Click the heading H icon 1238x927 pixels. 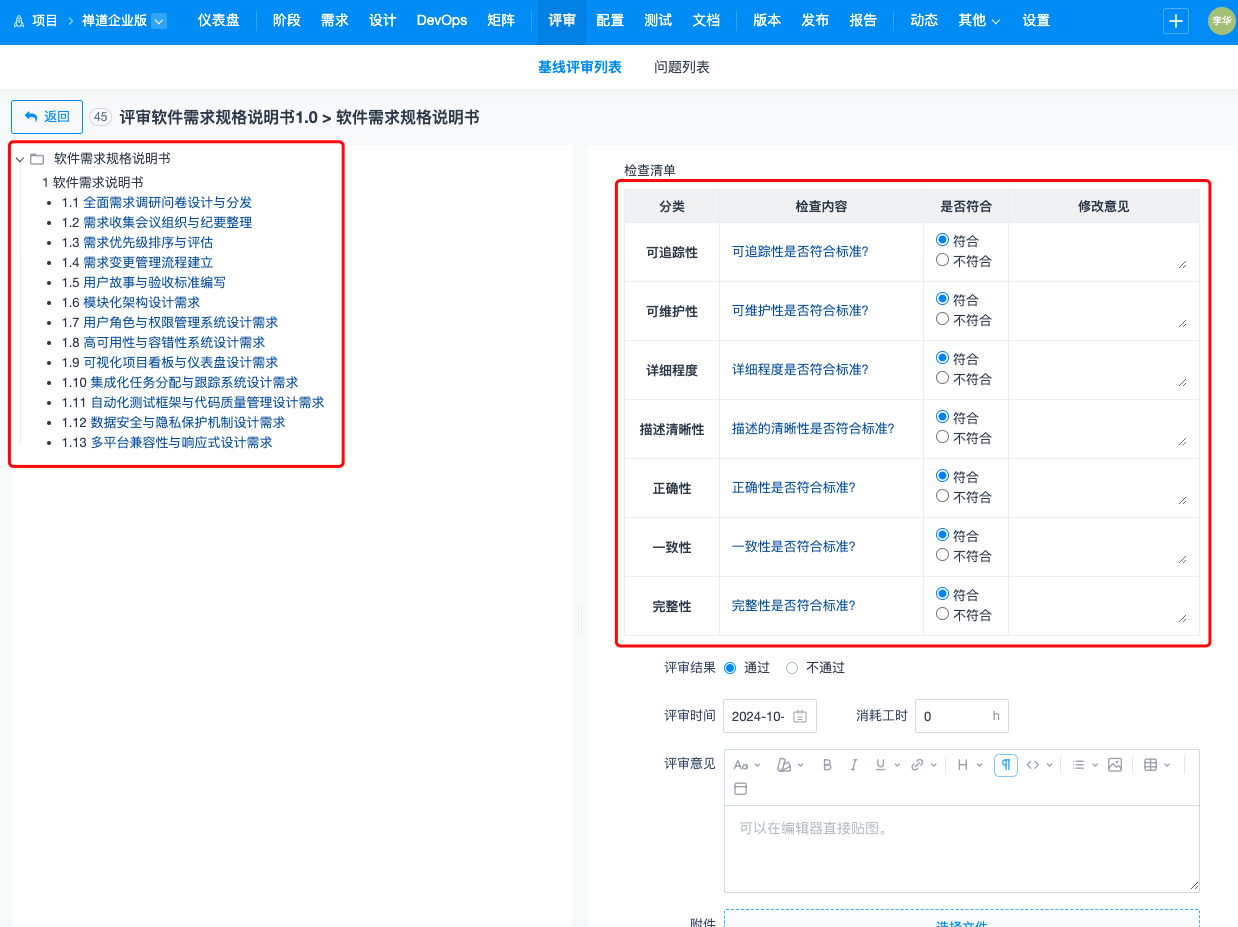pyautogui.click(x=963, y=765)
